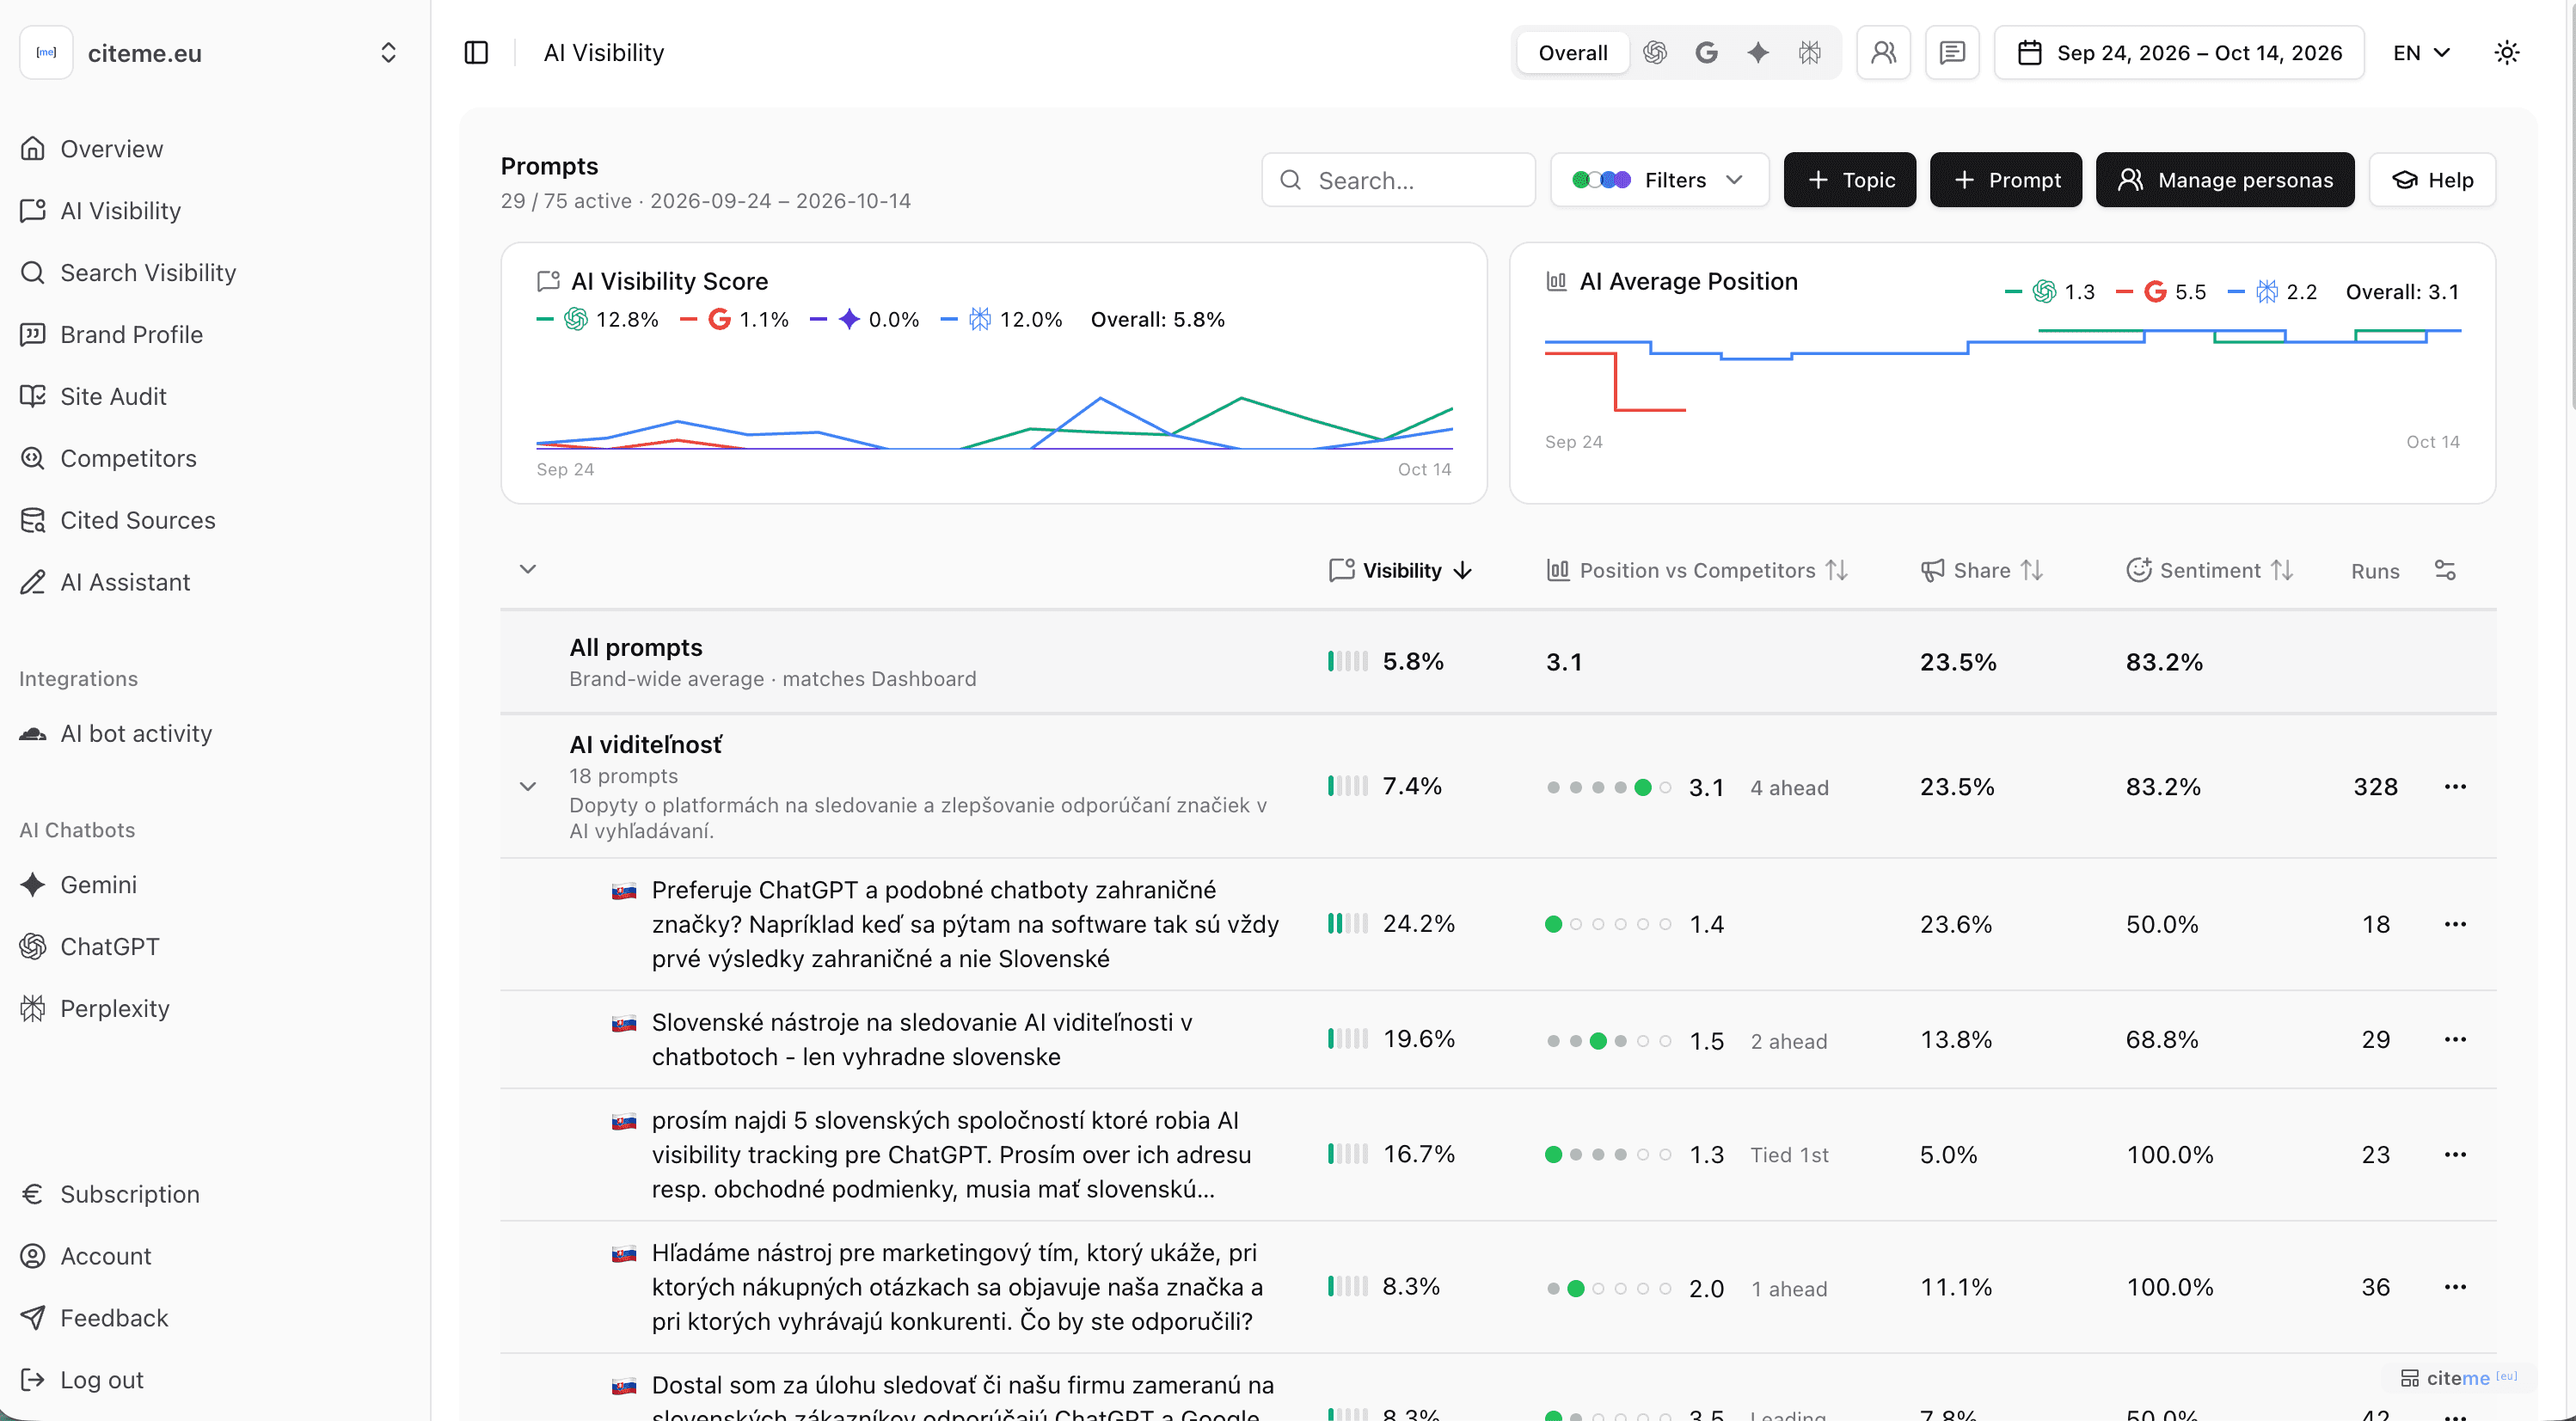Open the date range picker
The image size is (2576, 1421).
[x=2179, y=53]
